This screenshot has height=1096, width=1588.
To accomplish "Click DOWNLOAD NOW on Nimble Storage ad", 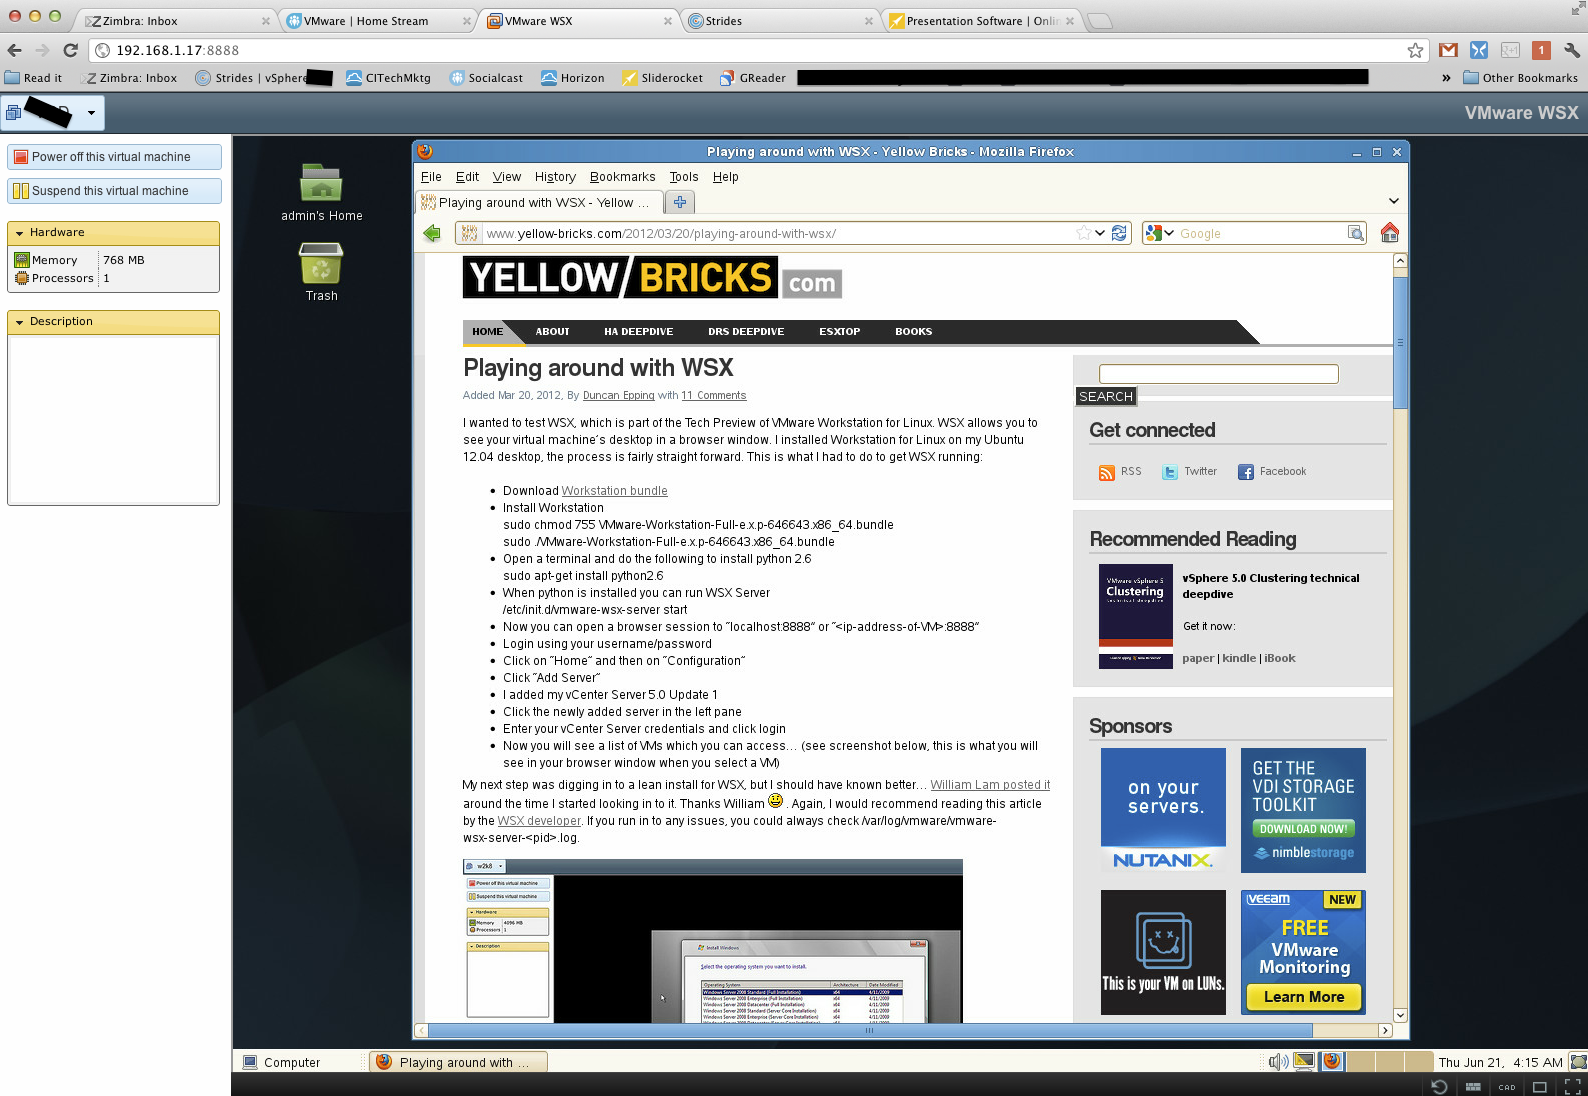I will coord(1303,829).
